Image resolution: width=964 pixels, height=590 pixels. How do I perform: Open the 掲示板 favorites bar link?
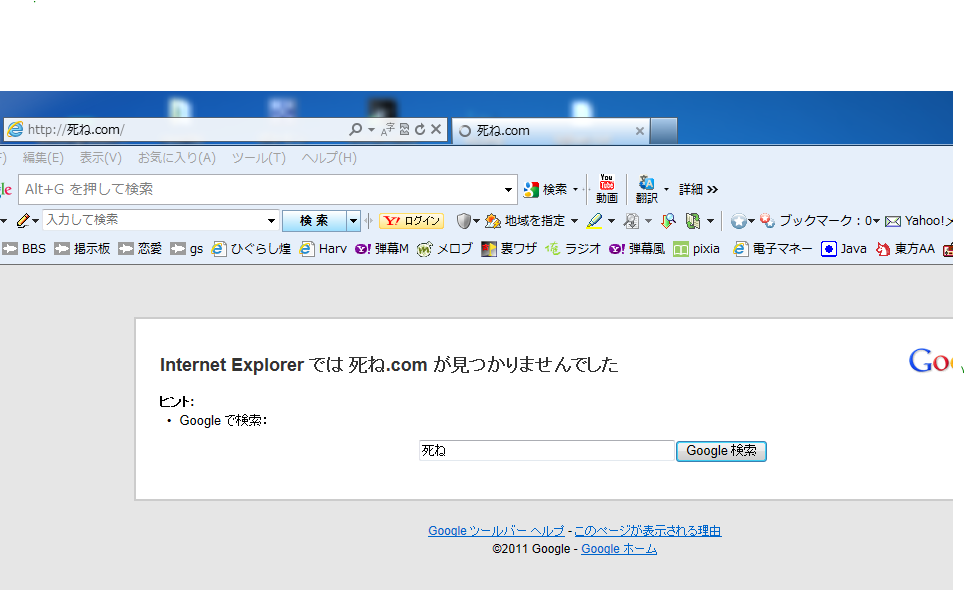[82, 248]
